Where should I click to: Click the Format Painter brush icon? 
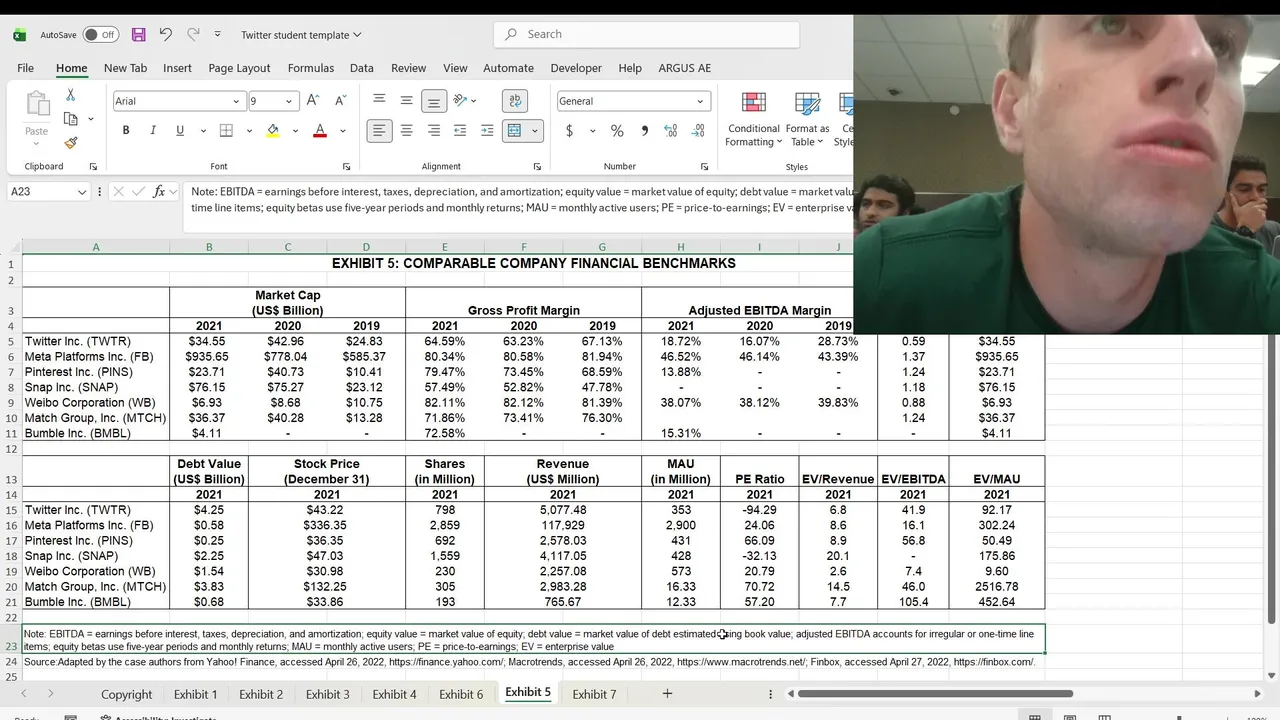(70, 143)
